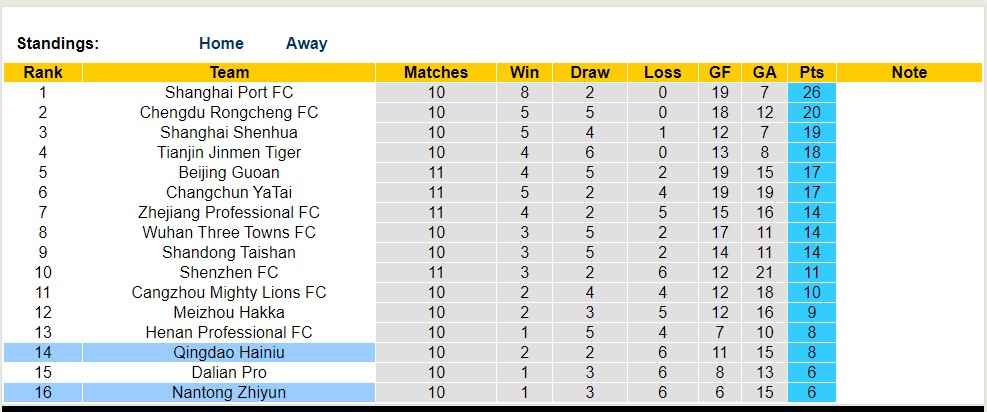Screen dimensions: 987x412
Task: Select Chengdu Rongcheng FC in the table
Action: tap(229, 112)
